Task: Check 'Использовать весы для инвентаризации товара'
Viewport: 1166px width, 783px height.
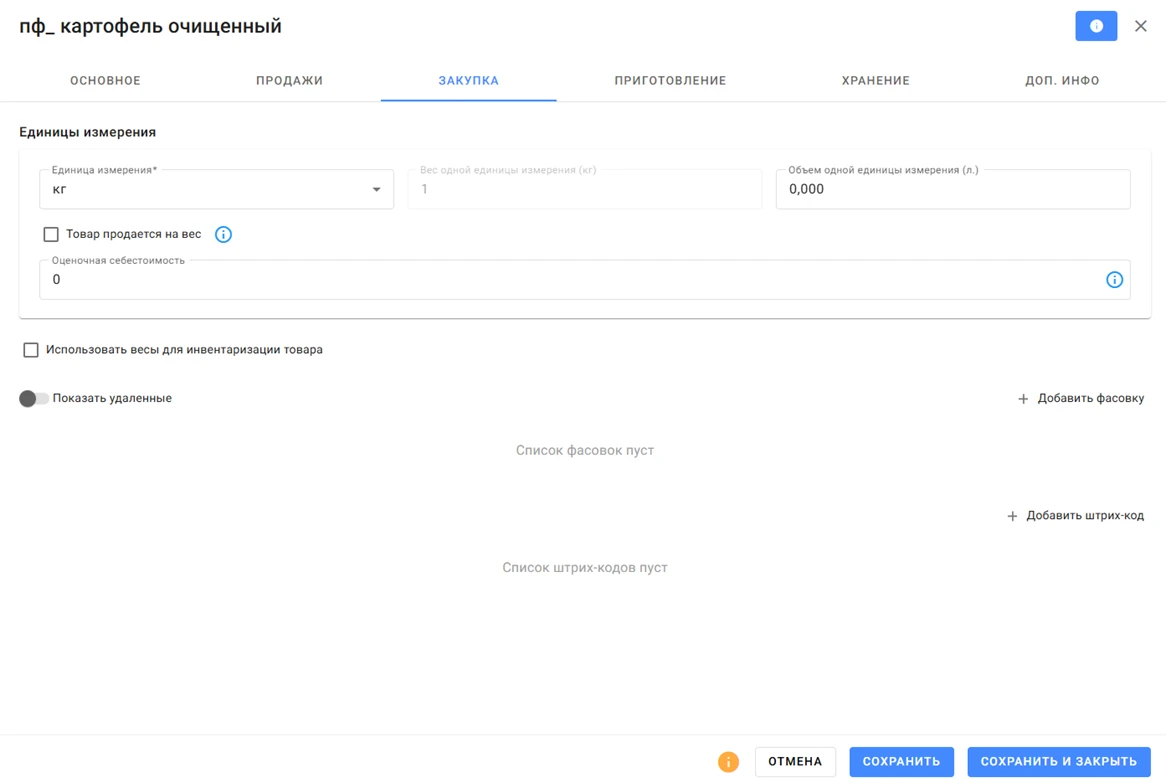Action: tap(30, 349)
